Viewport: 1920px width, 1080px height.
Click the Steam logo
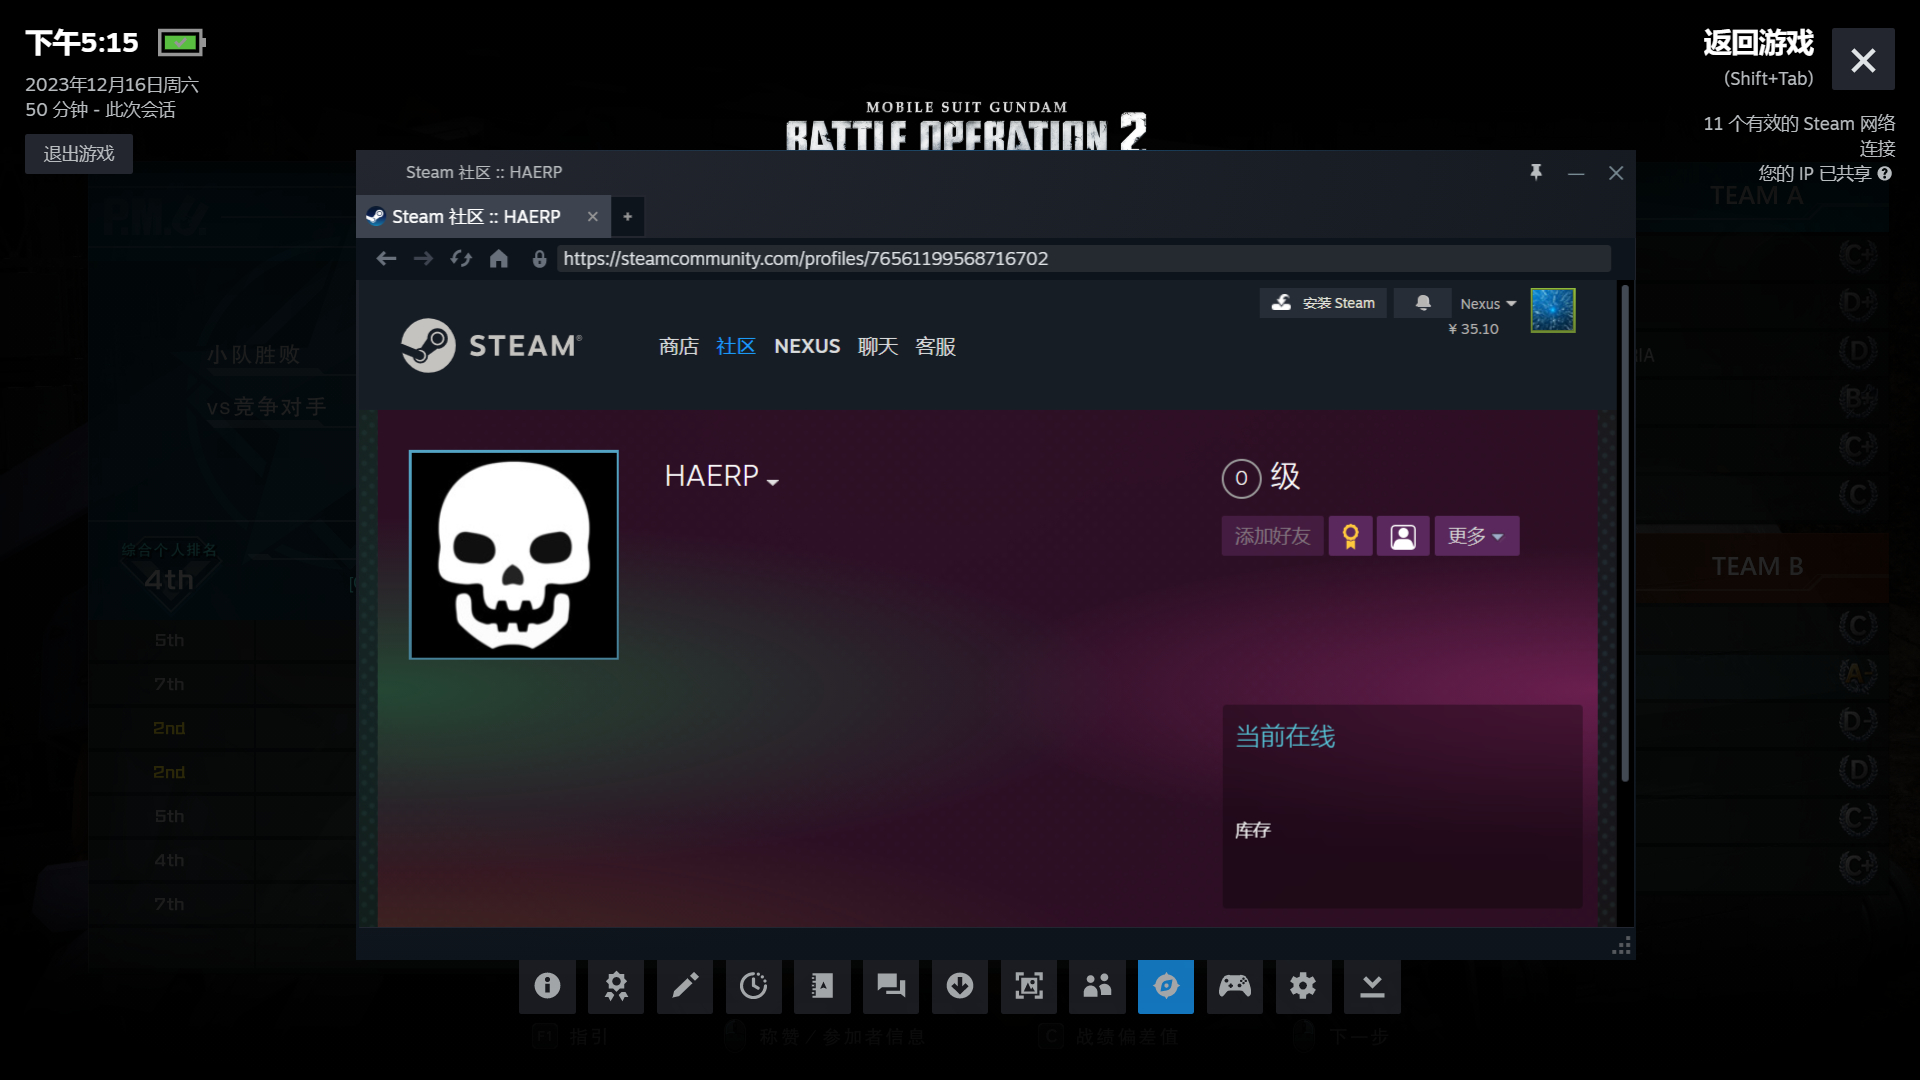(x=491, y=346)
